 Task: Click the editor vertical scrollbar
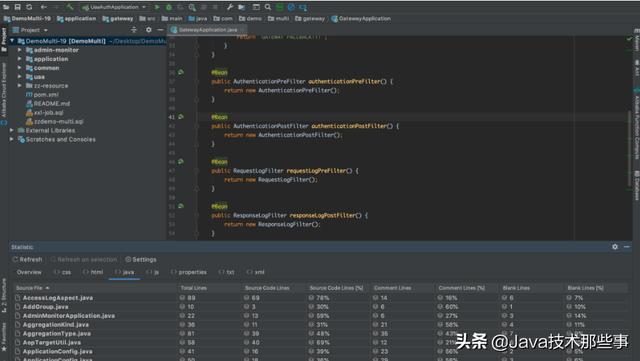629,149
